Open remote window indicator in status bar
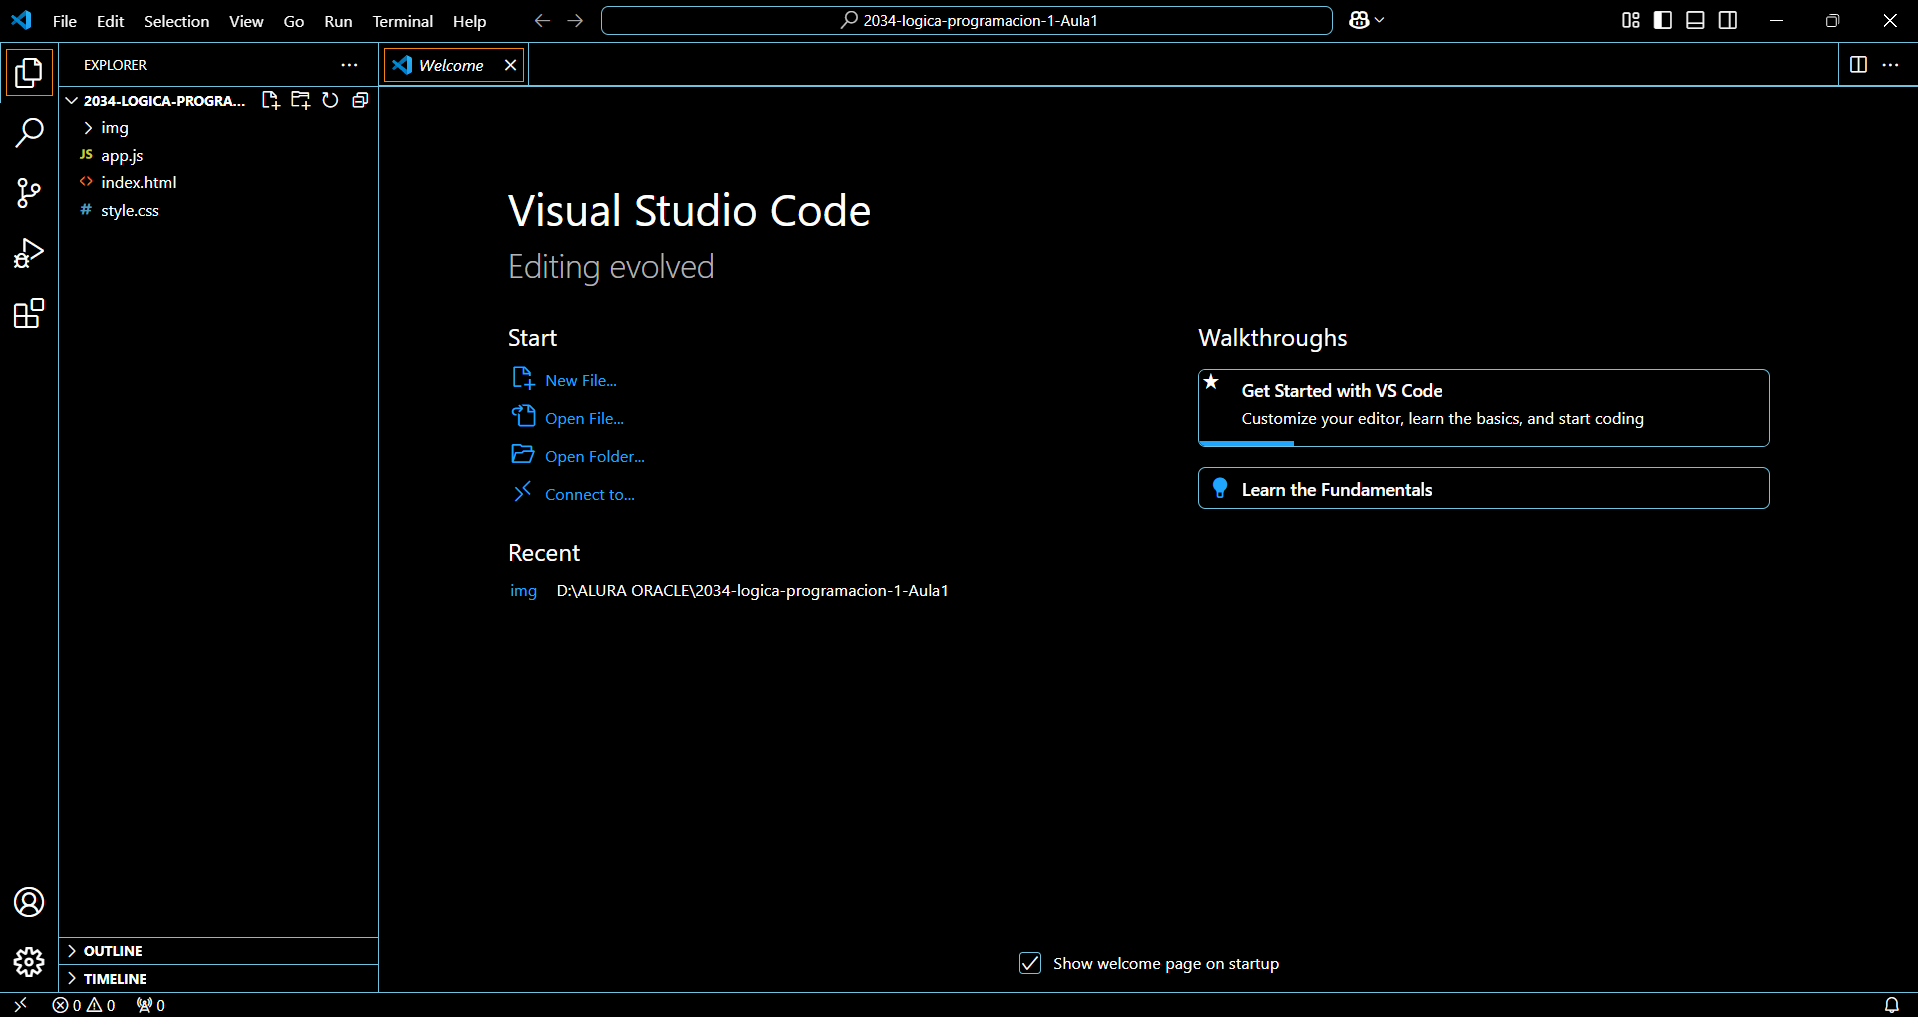The width and height of the screenshot is (1918, 1017). (20, 1005)
